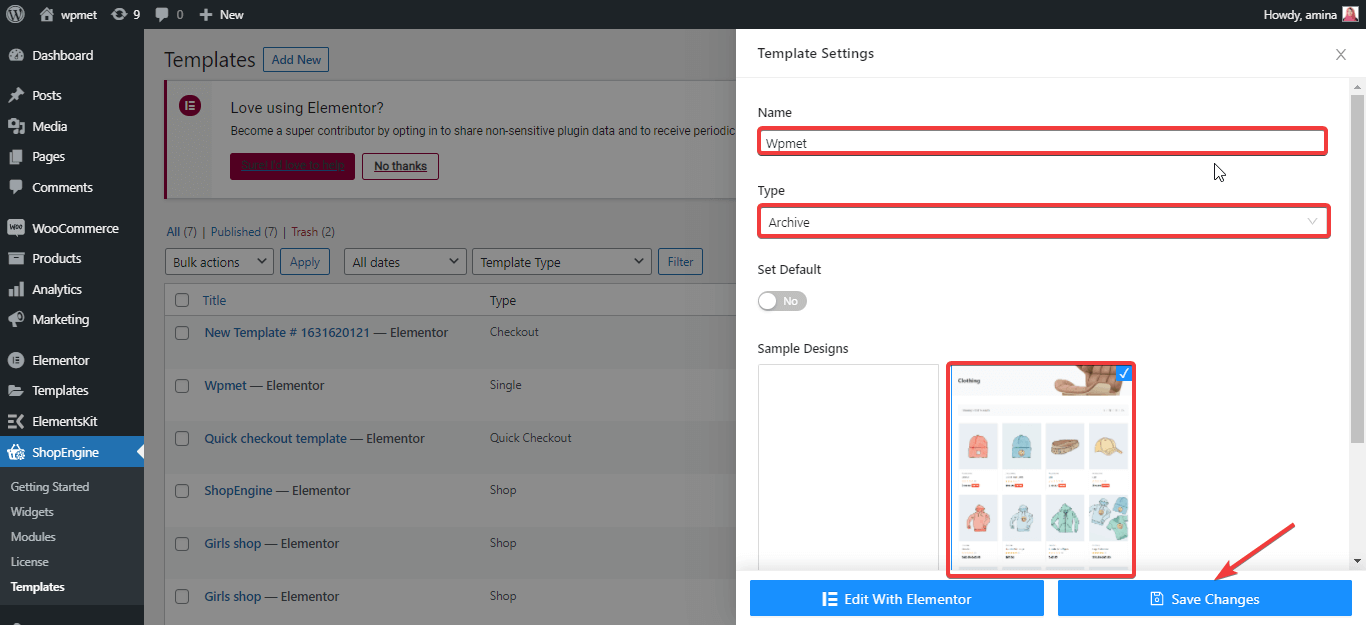The width and height of the screenshot is (1366, 625).
Task: Click the Template Settings panel scrollbar
Action: pyautogui.click(x=1357, y=268)
